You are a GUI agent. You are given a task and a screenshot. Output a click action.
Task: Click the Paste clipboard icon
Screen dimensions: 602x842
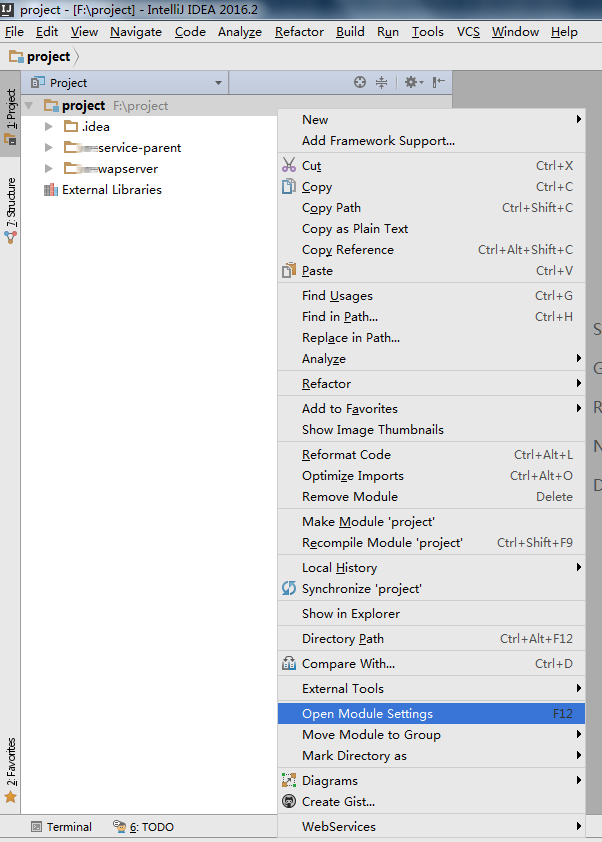tap(289, 270)
